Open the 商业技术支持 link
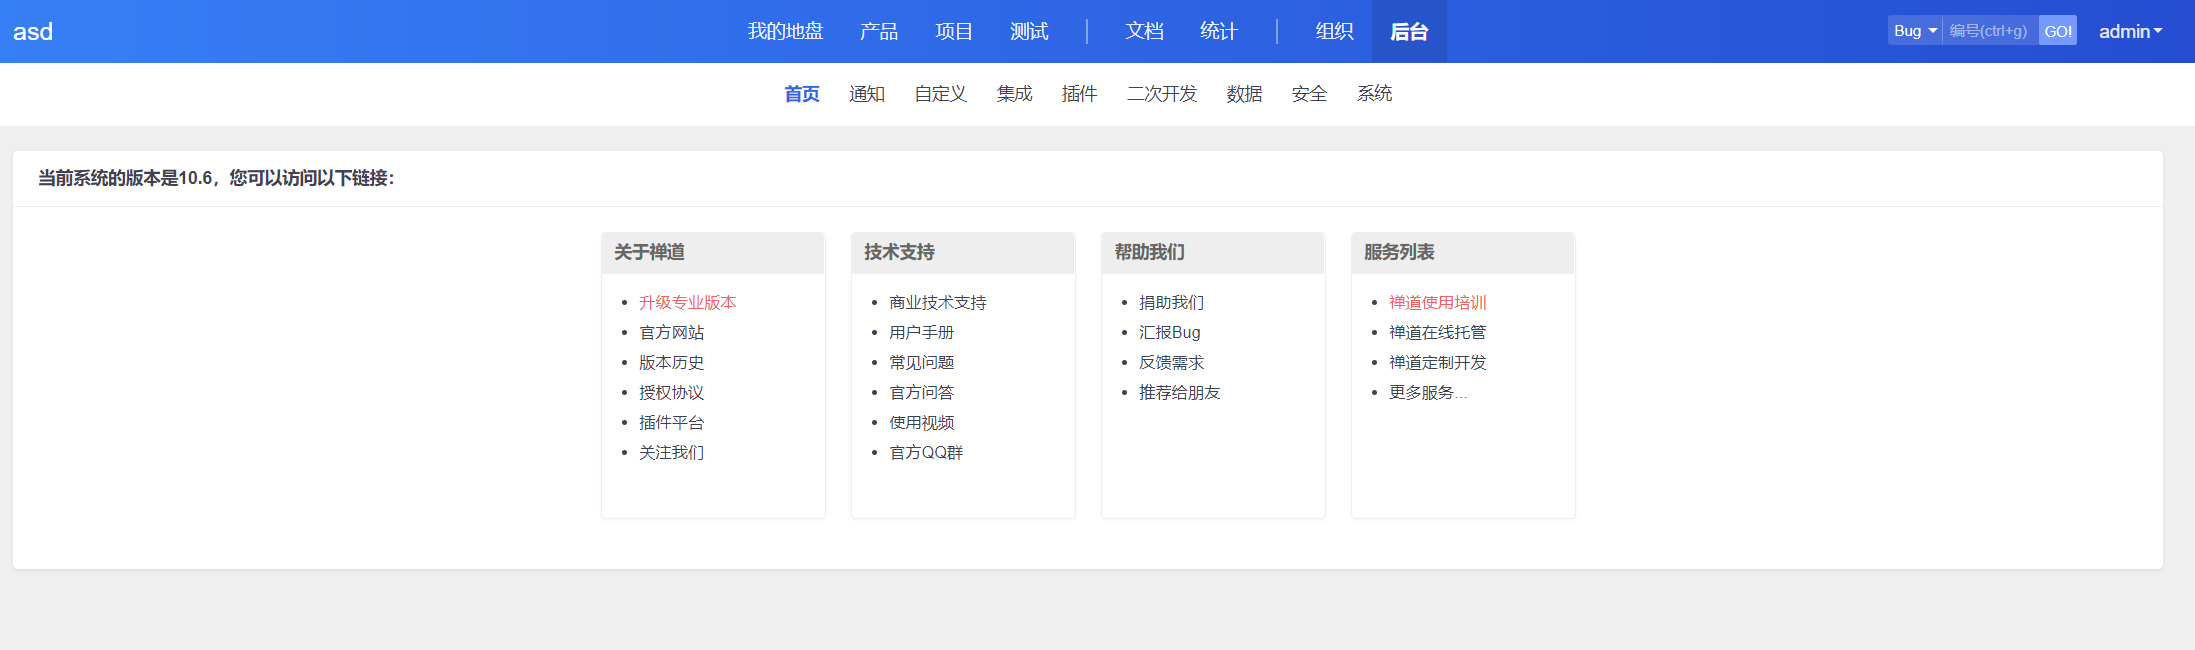The width and height of the screenshot is (2195, 650). (938, 302)
